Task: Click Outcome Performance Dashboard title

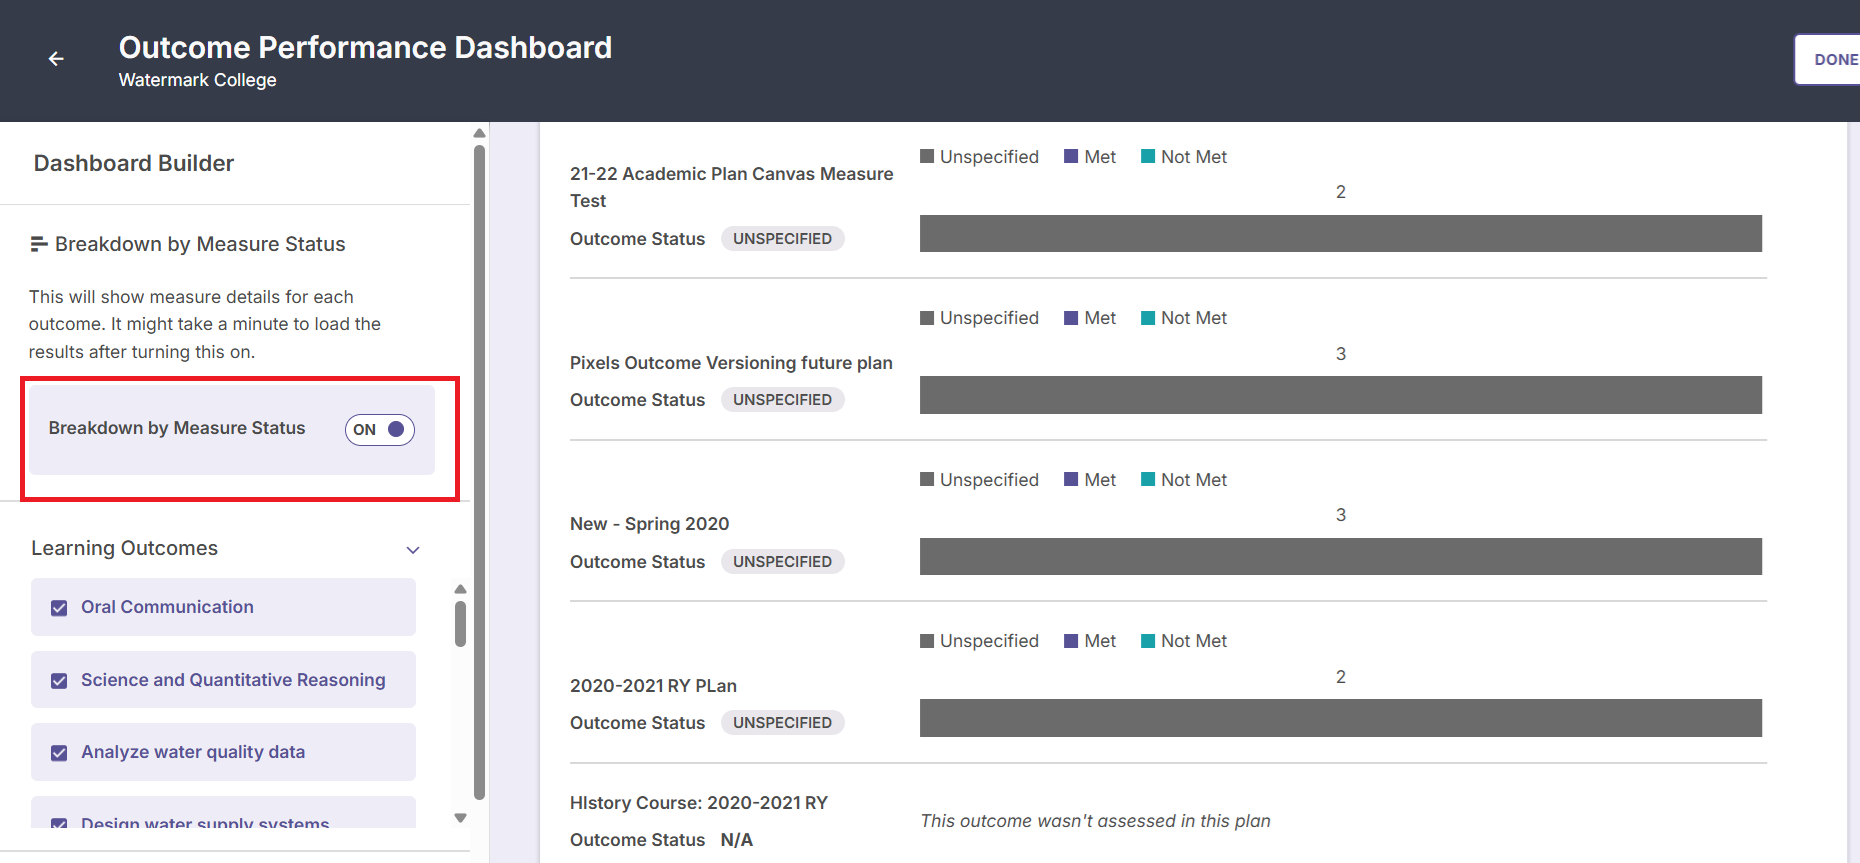Action: (365, 47)
